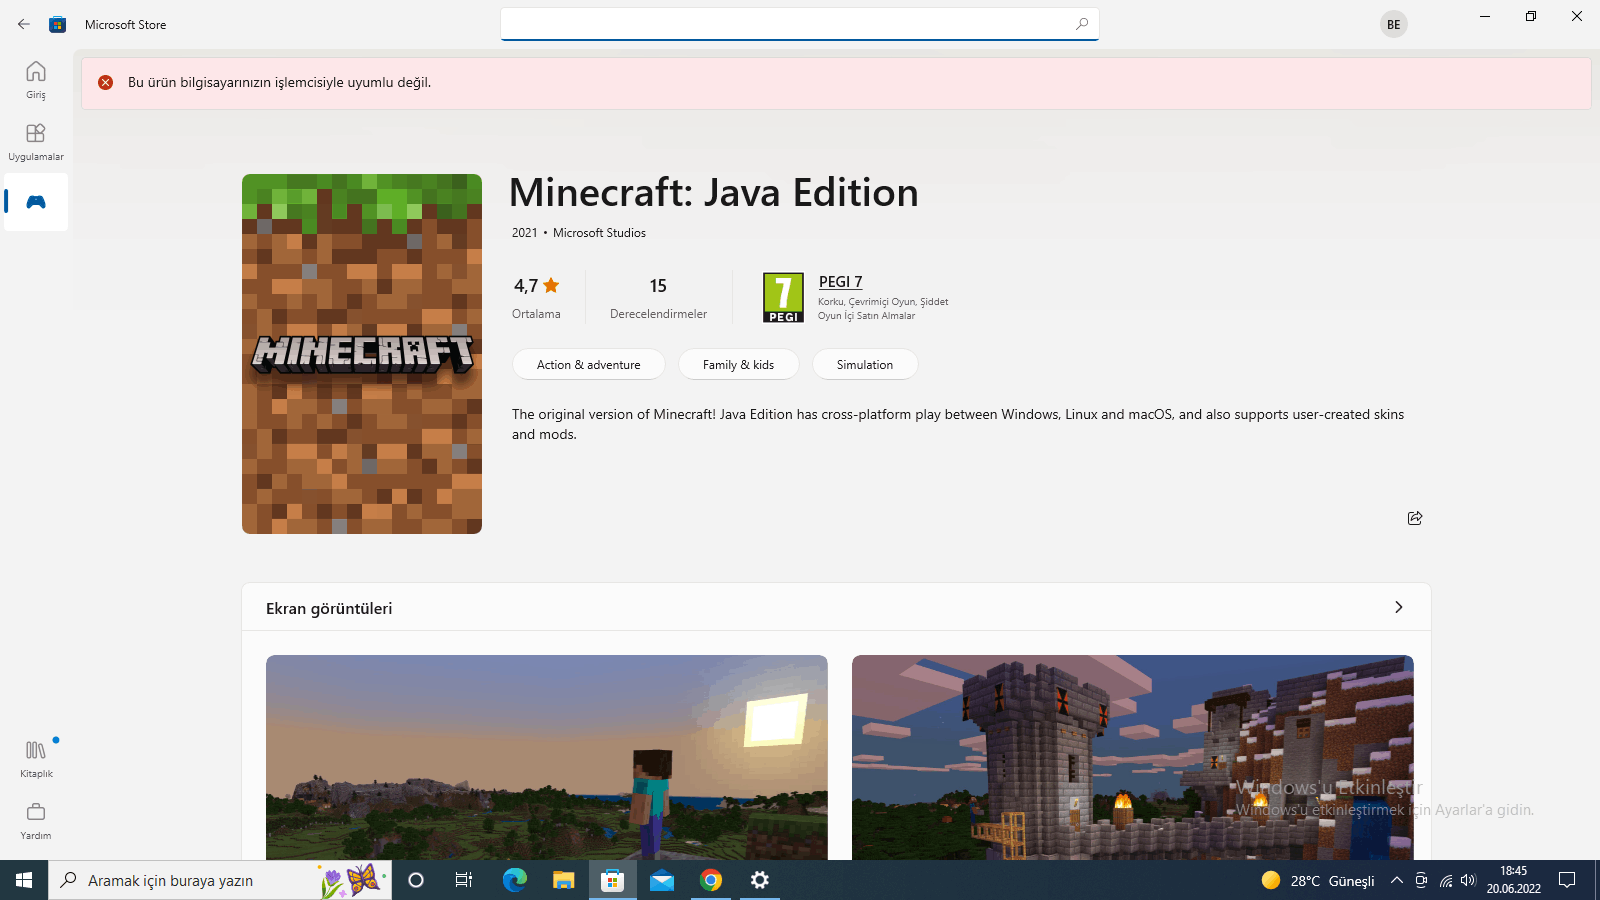The height and width of the screenshot is (900, 1600).
Task: Click the Microsoft Store logo in title bar
Action: tap(58, 24)
